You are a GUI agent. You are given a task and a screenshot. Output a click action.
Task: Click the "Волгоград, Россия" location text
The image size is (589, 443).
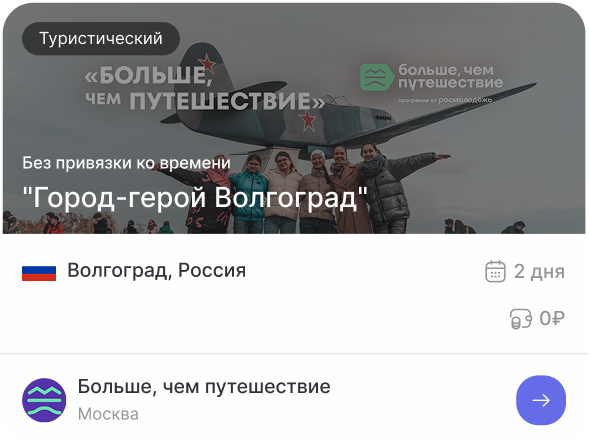tap(157, 271)
